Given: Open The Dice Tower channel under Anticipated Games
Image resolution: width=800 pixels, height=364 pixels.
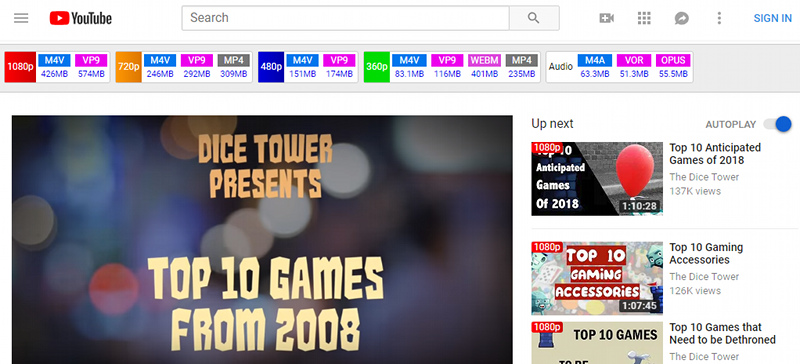Looking at the screenshot, I should 704,177.
